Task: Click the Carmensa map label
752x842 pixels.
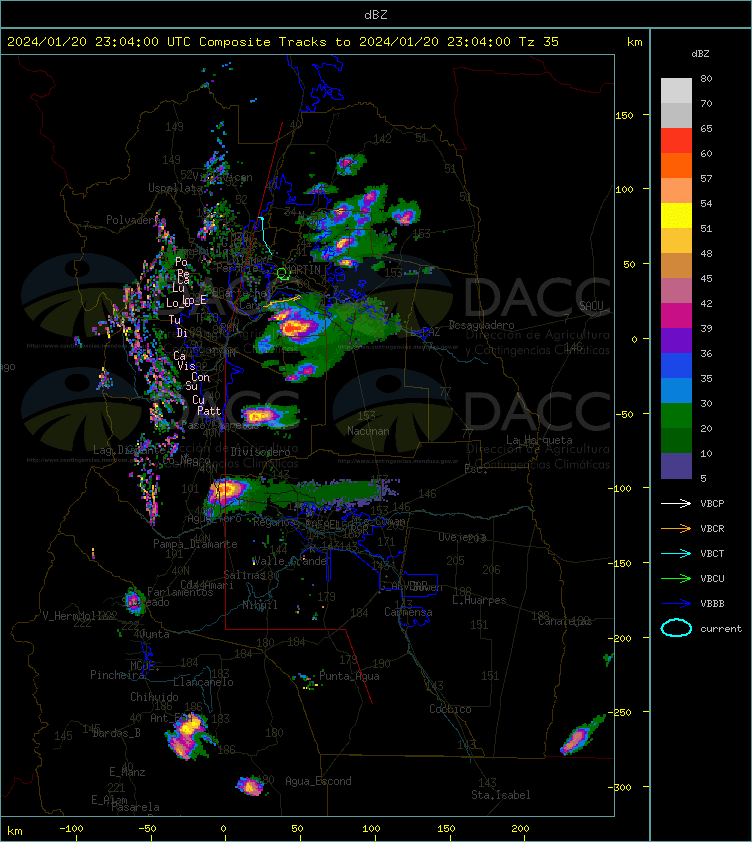Action: coord(408,612)
